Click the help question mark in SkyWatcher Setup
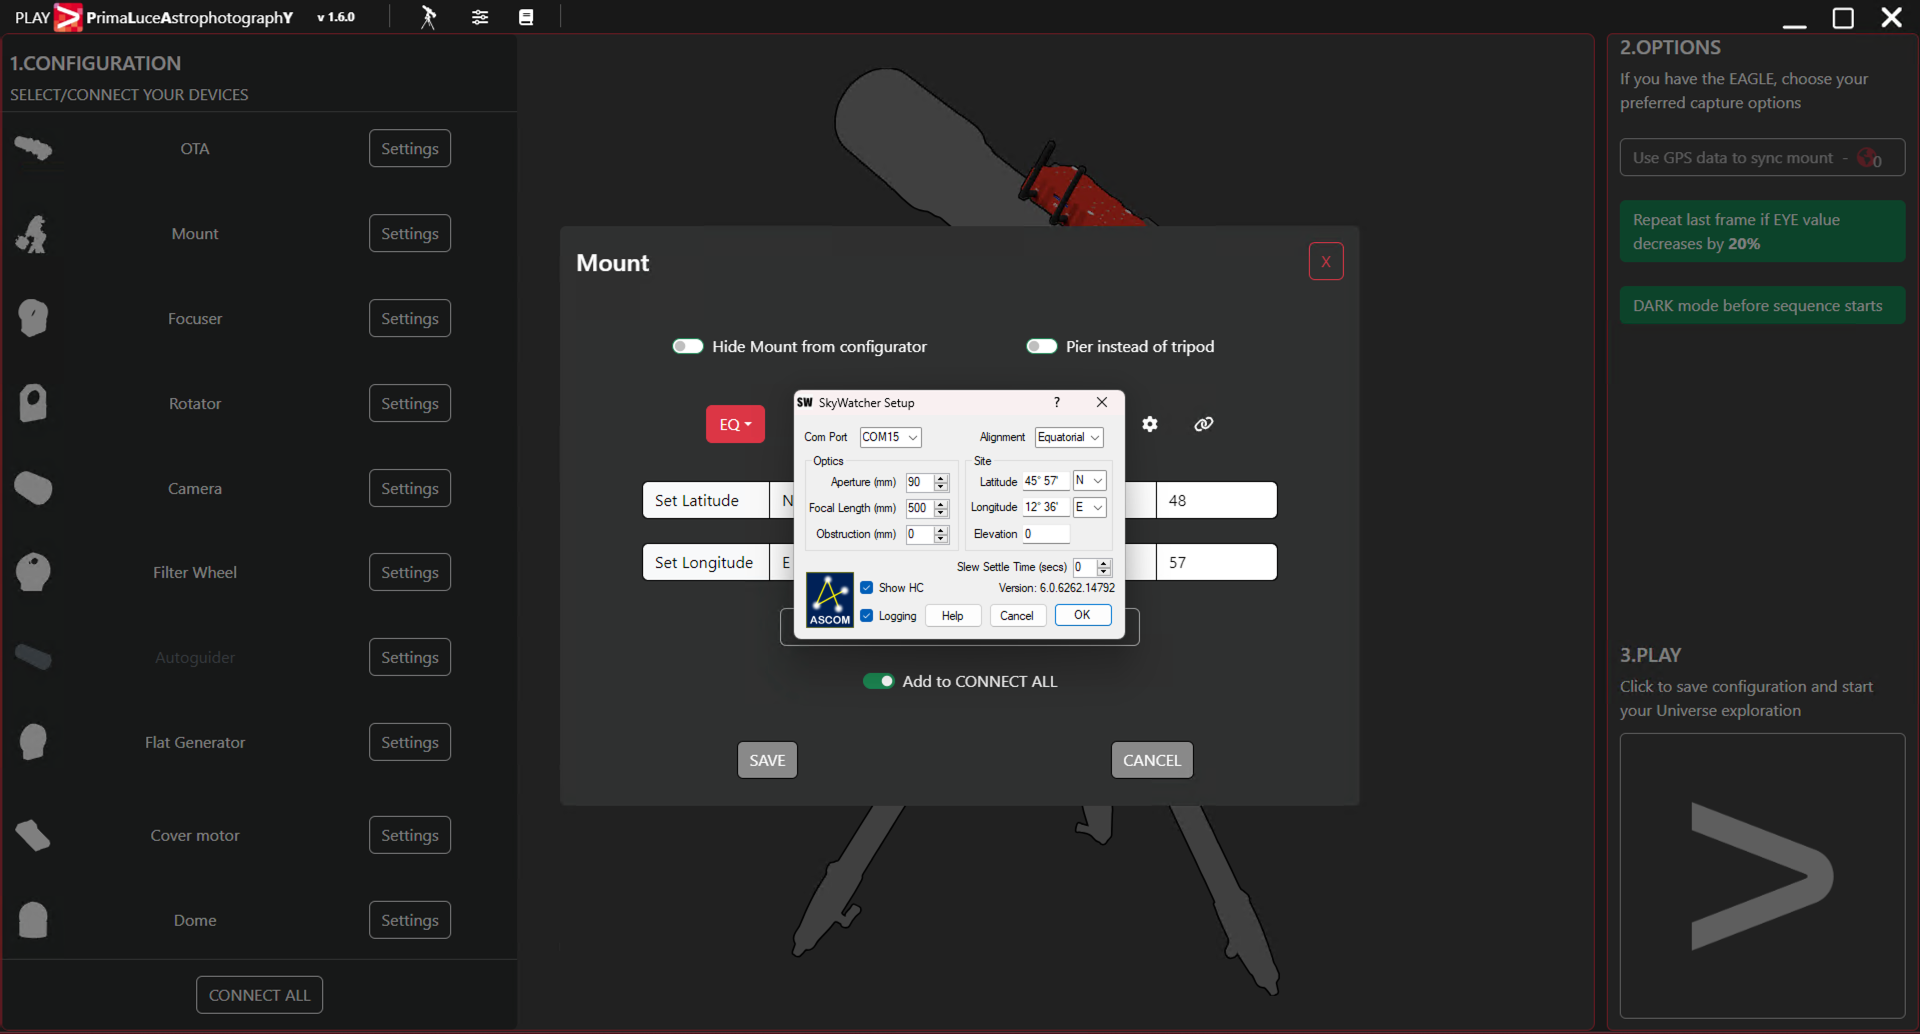 click(1057, 402)
